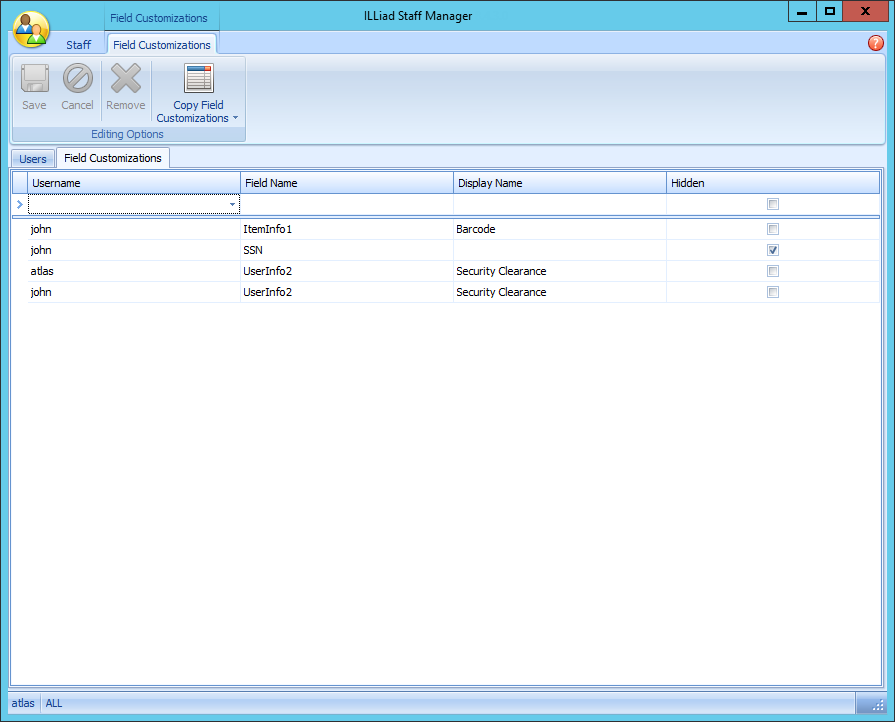
Task: Click the staff avatar icon top-left
Action: [31, 29]
